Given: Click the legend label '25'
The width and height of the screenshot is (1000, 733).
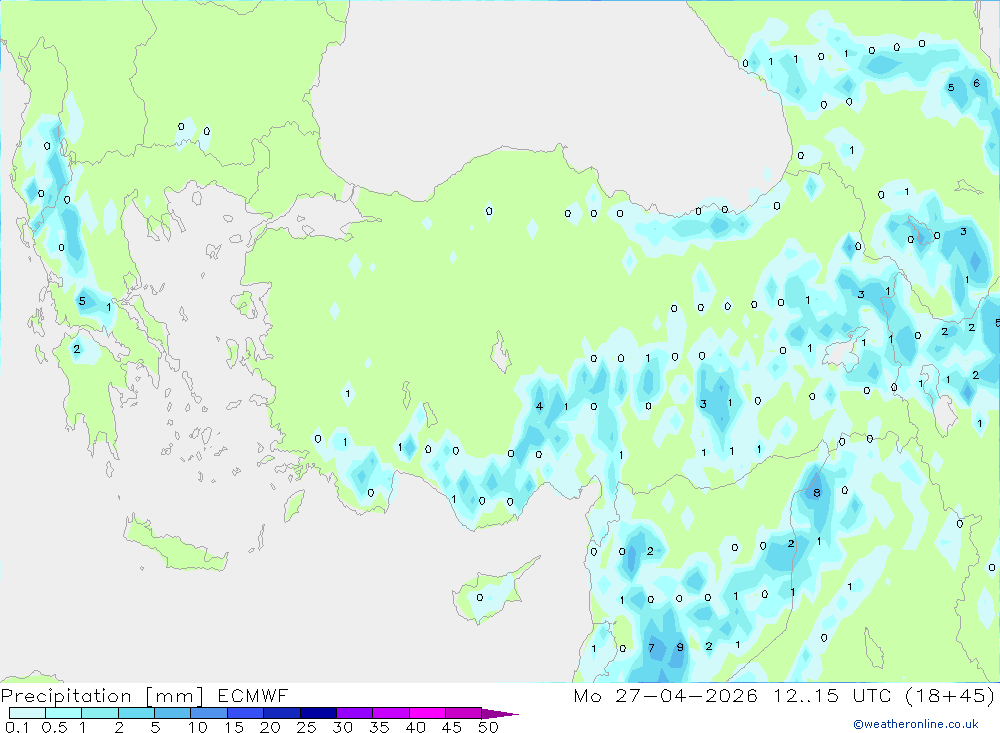Looking at the screenshot, I should coord(306,727).
